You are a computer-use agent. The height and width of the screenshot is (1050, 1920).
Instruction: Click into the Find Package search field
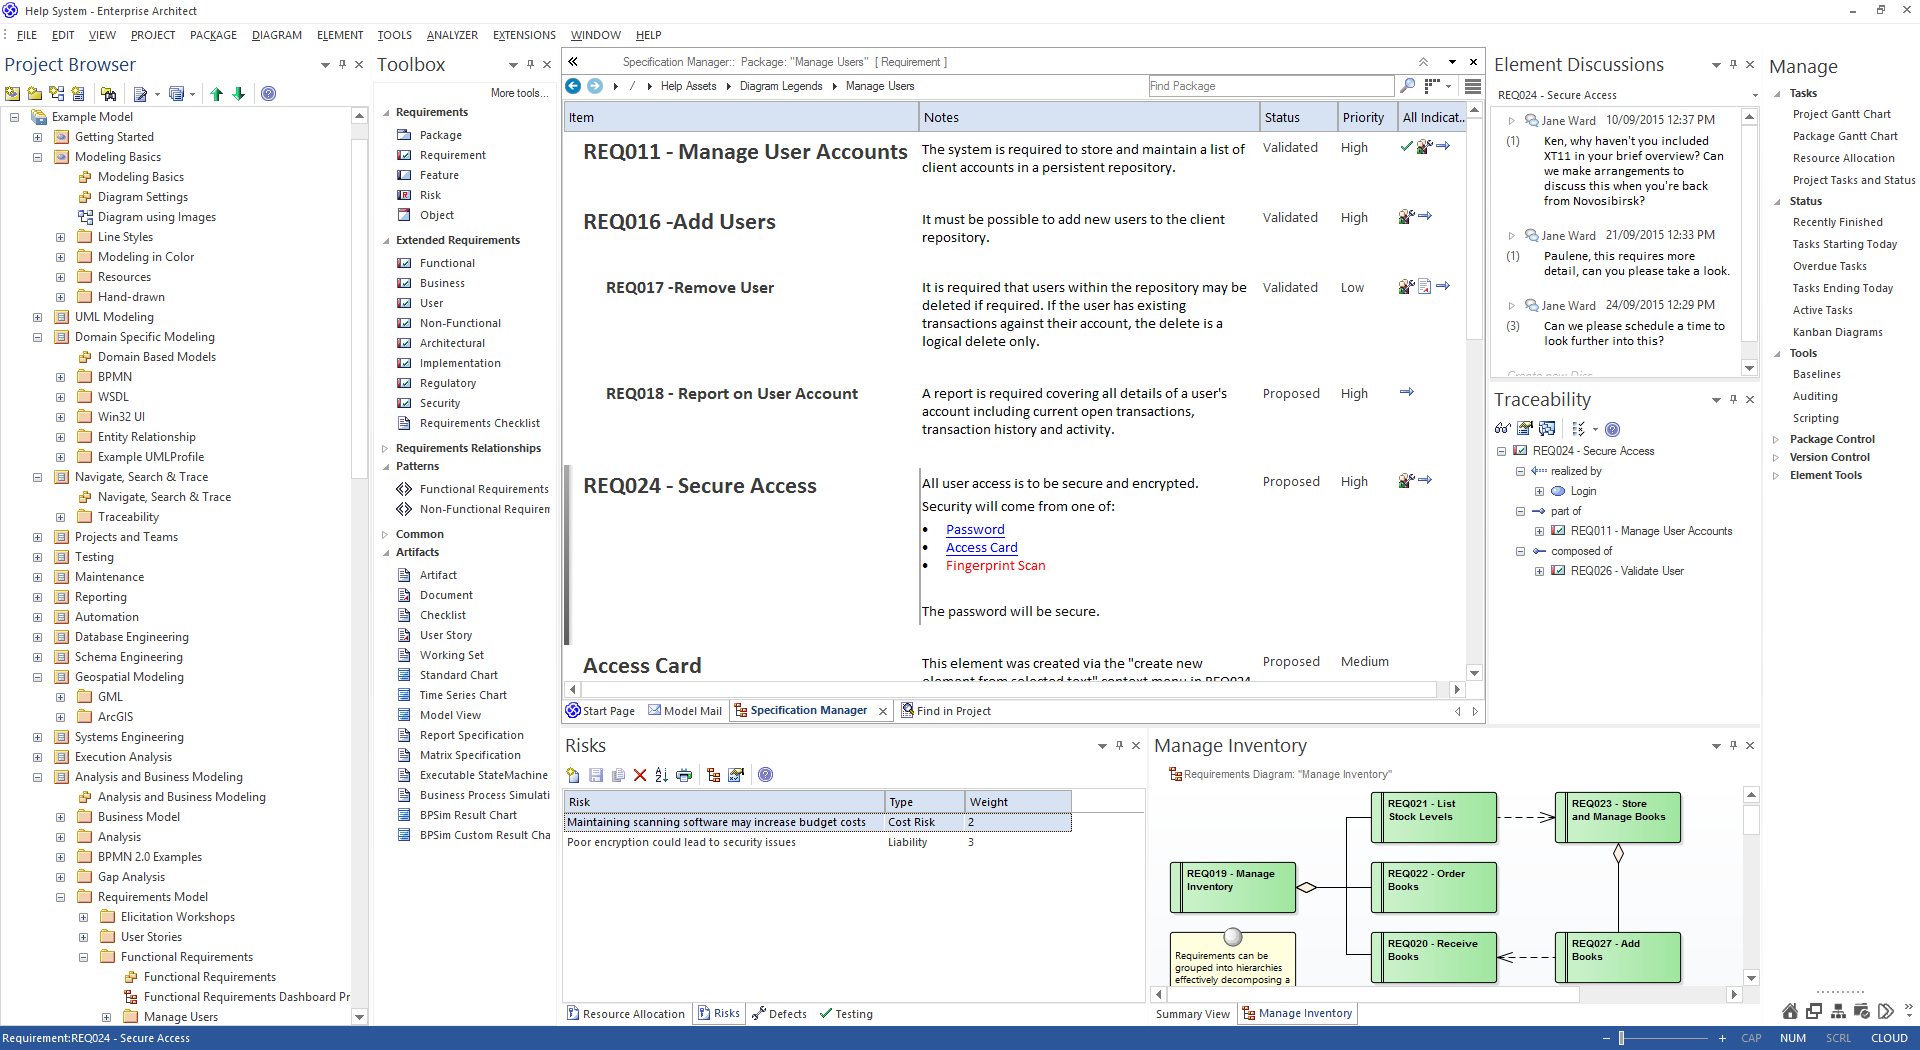[x=1270, y=86]
